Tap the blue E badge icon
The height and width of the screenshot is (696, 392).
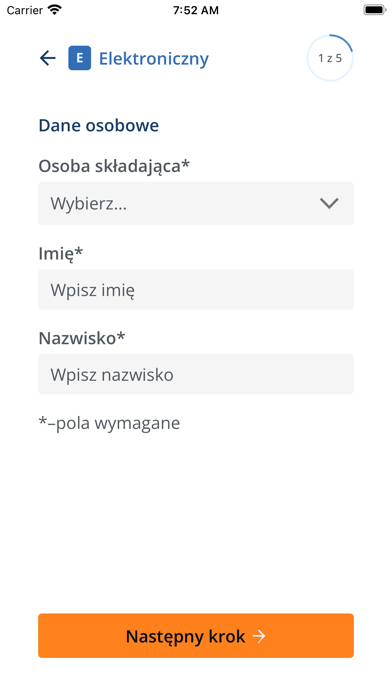tap(79, 58)
